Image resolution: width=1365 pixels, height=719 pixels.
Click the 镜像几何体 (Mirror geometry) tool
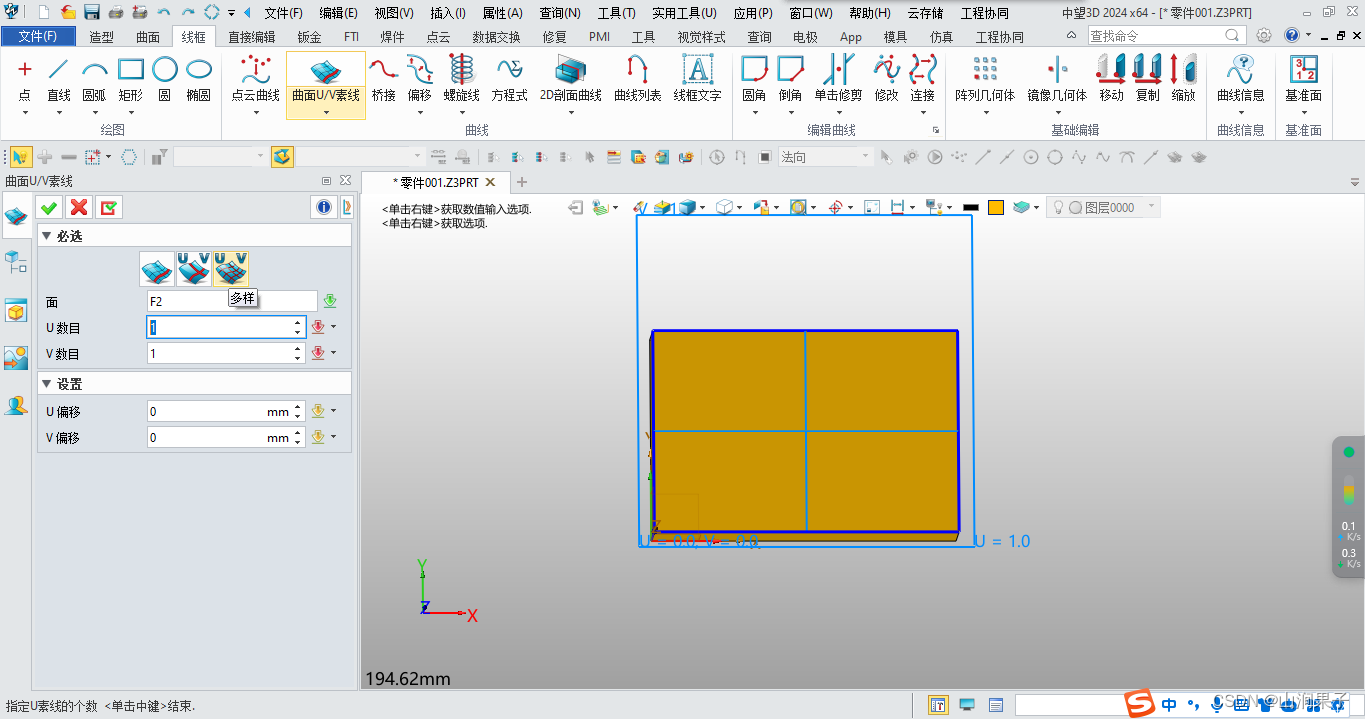(1057, 80)
